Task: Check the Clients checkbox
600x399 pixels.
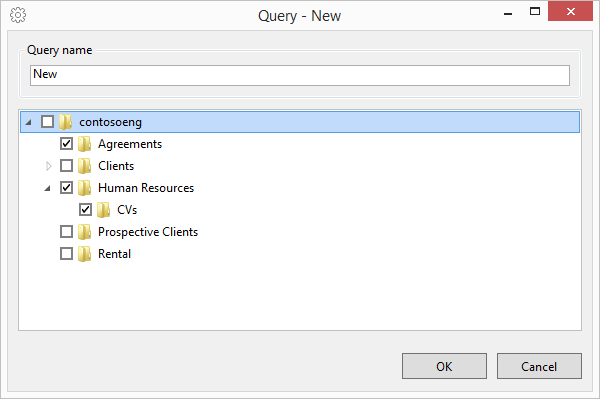Action: 67,166
